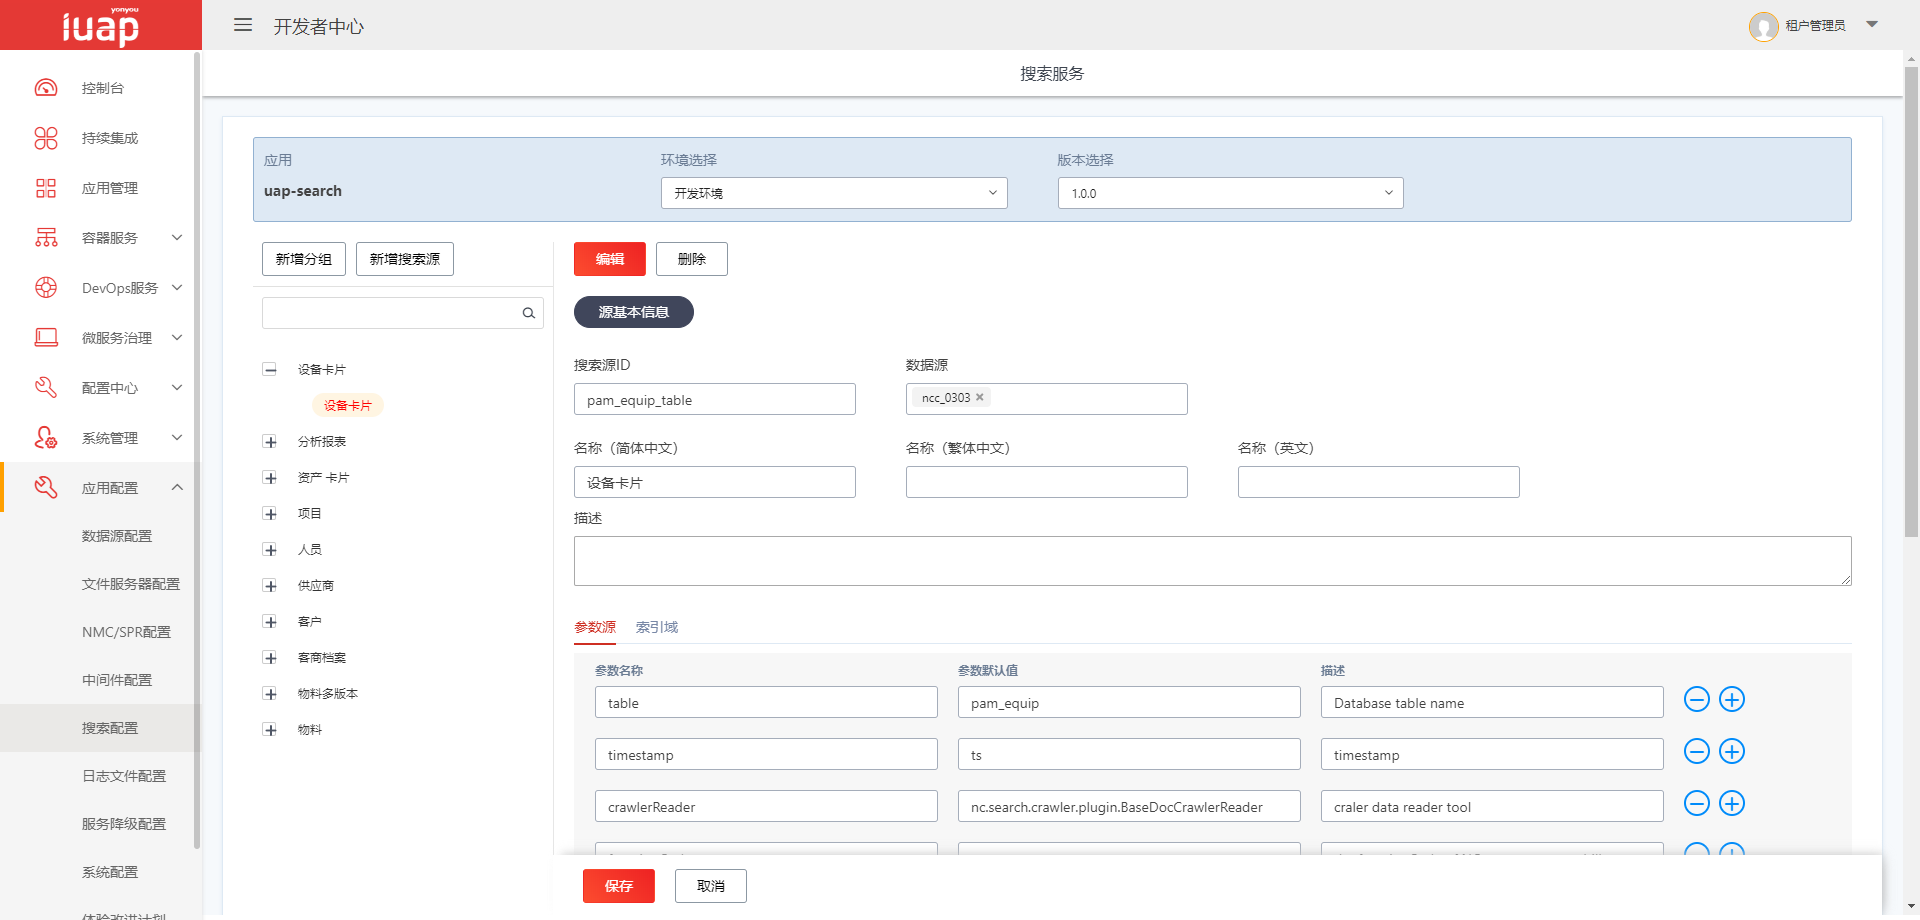Click the 取消 button

point(711,886)
